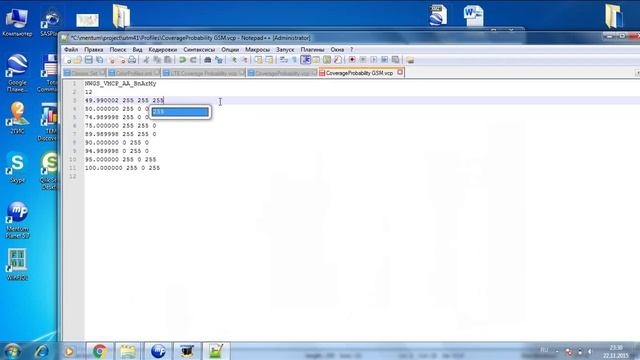Open the Окна menu
The height and width of the screenshot is (360, 640).
click(337, 49)
